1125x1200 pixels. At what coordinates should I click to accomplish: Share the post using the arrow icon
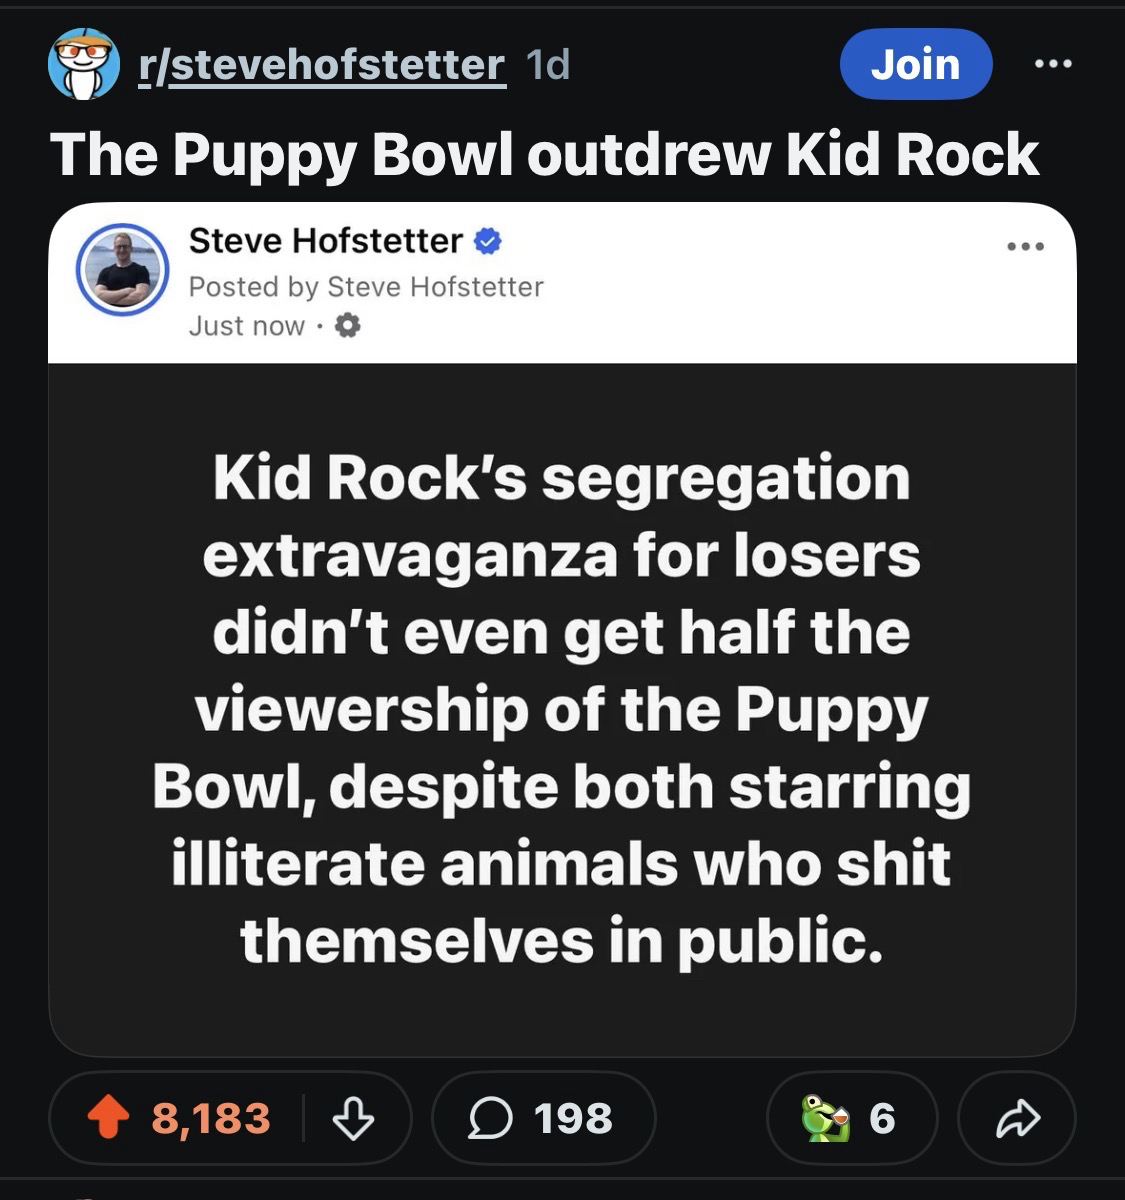pyautogui.click(x=1016, y=1117)
